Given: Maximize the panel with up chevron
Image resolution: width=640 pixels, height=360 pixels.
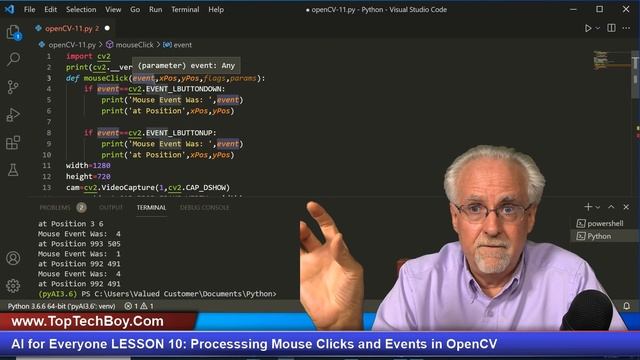Looking at the screenshot, I should (x=611, y=207).
